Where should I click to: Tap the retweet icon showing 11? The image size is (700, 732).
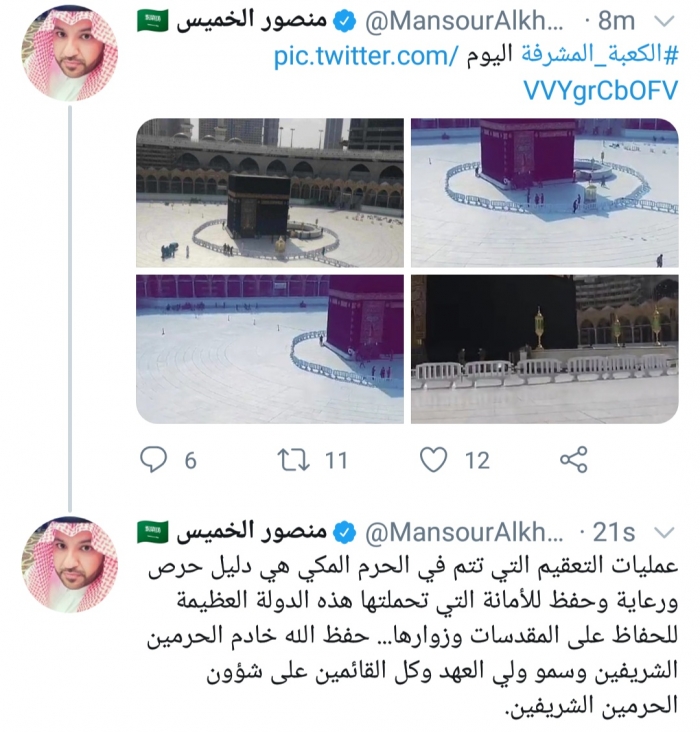click(293, 460)
